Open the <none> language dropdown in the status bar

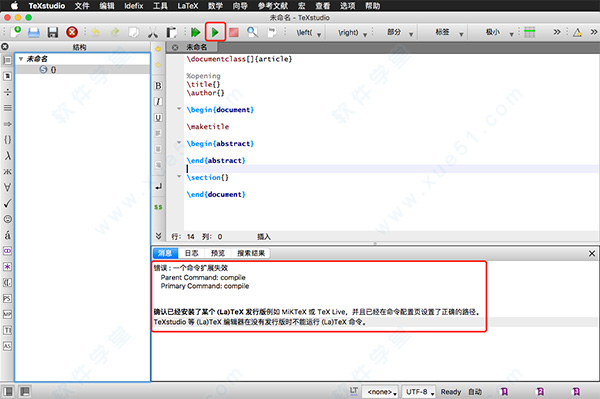click(381, 392)
